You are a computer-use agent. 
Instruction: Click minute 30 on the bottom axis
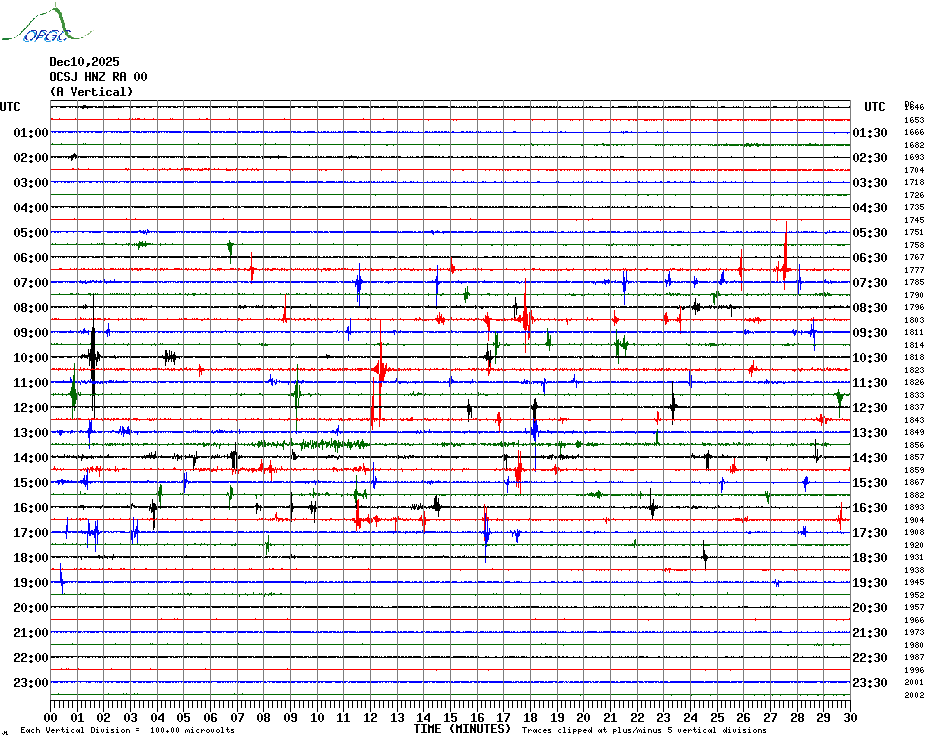(849, 717)
